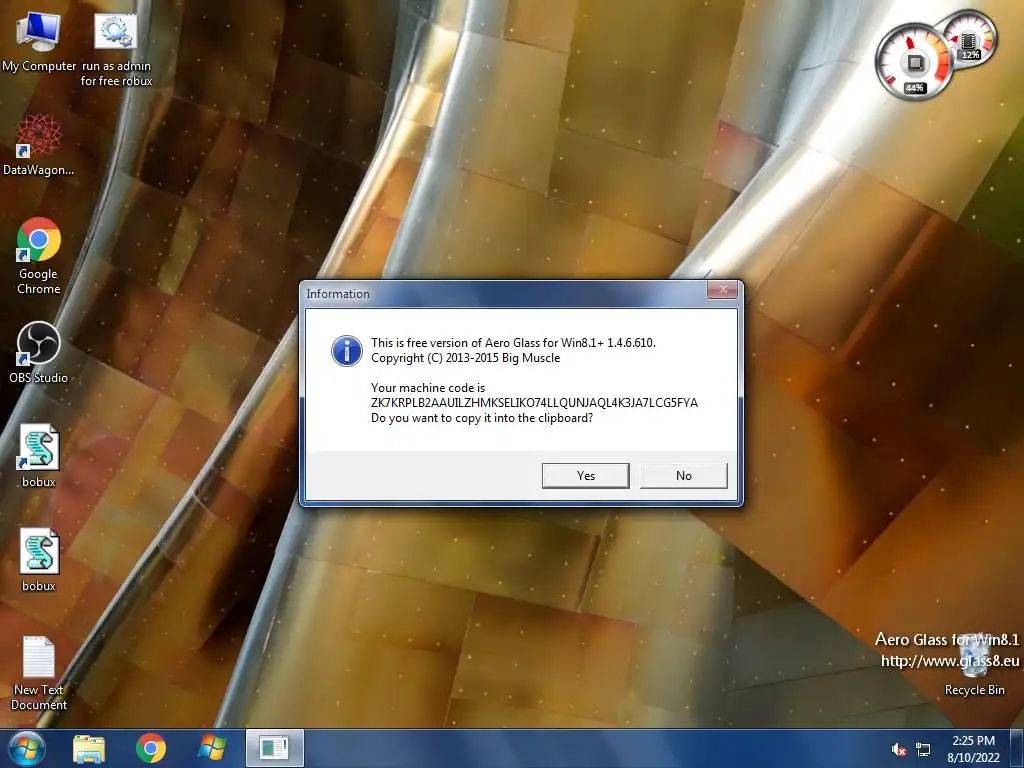Screen dimensions: 1024x768
Task: Open the My Computer desktop icon
Action: [39, 42]
